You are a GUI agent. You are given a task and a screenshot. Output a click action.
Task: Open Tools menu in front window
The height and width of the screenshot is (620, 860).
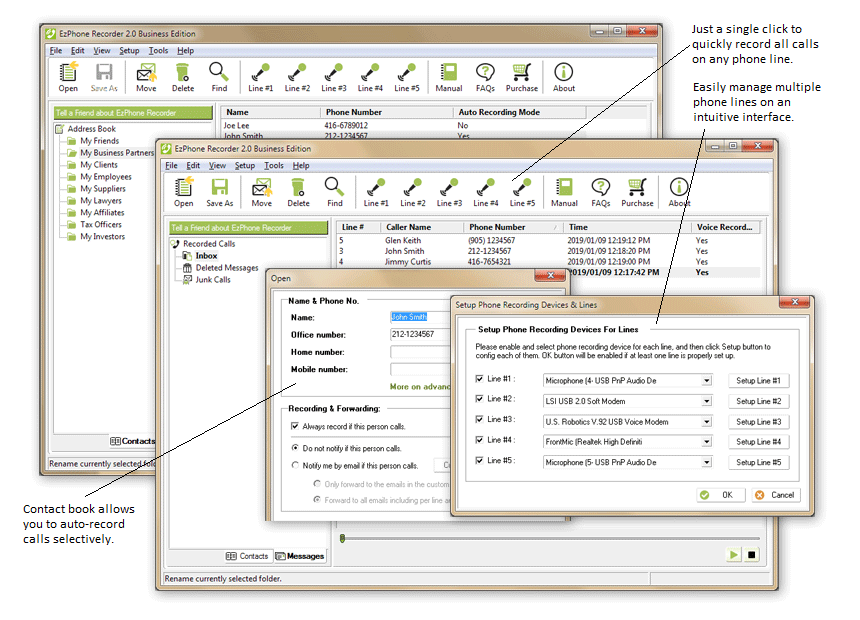pyautogui.click(x=274, y=166)
